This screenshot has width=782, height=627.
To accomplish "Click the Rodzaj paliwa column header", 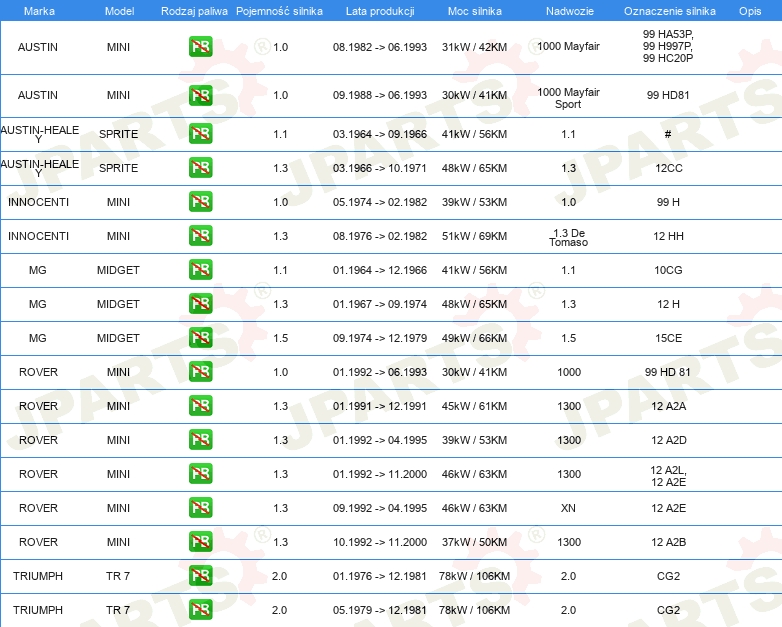I will (194, 11).
